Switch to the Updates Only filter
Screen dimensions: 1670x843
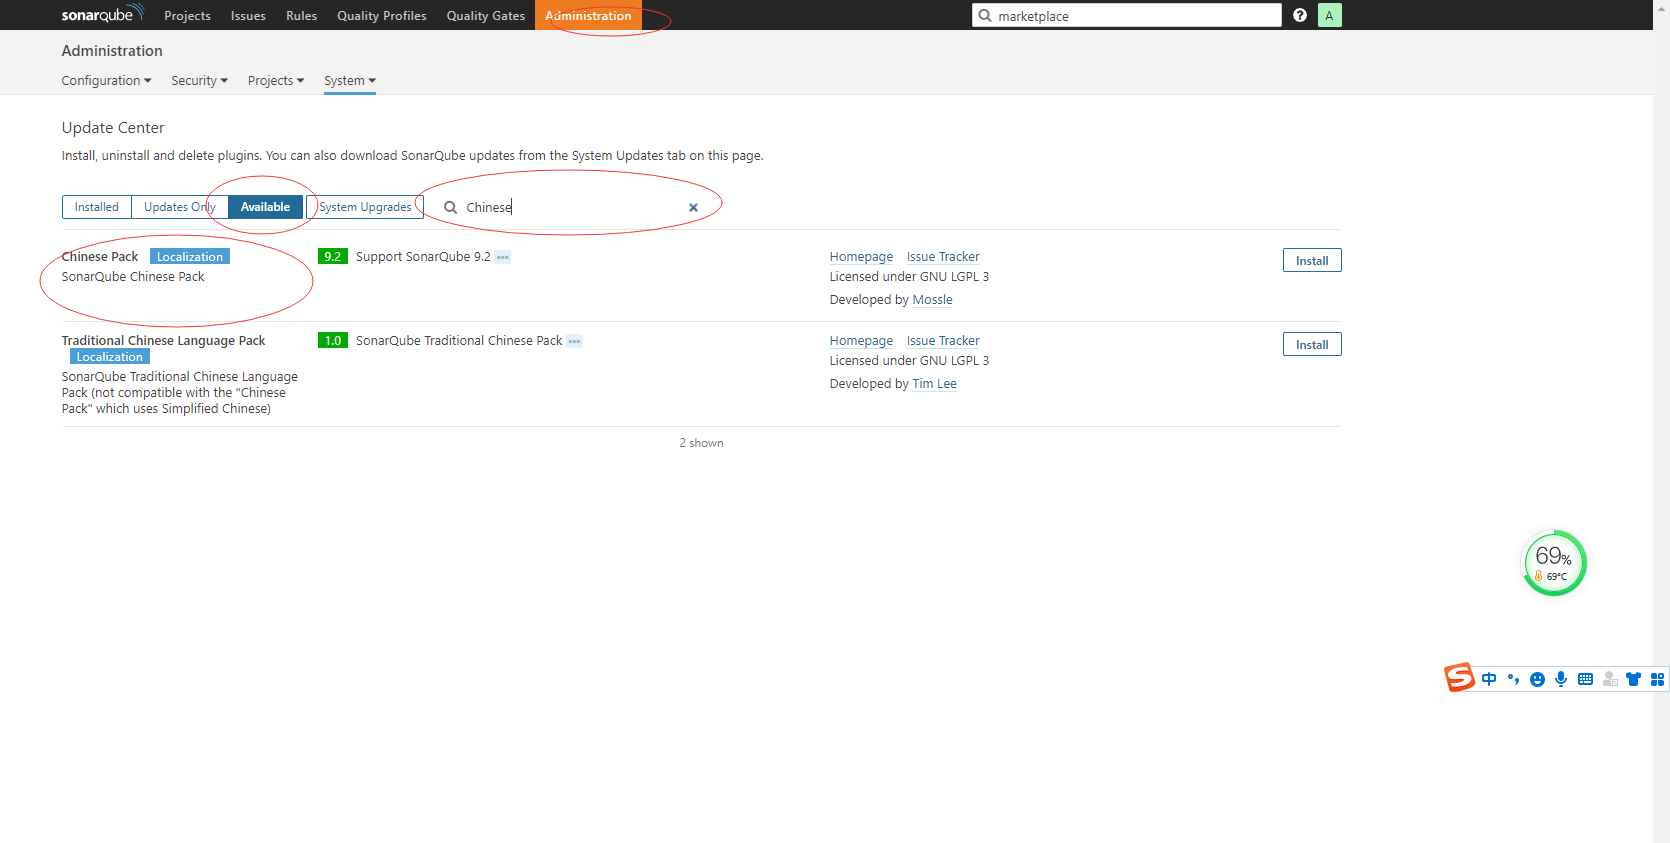[x=180, y=207]
